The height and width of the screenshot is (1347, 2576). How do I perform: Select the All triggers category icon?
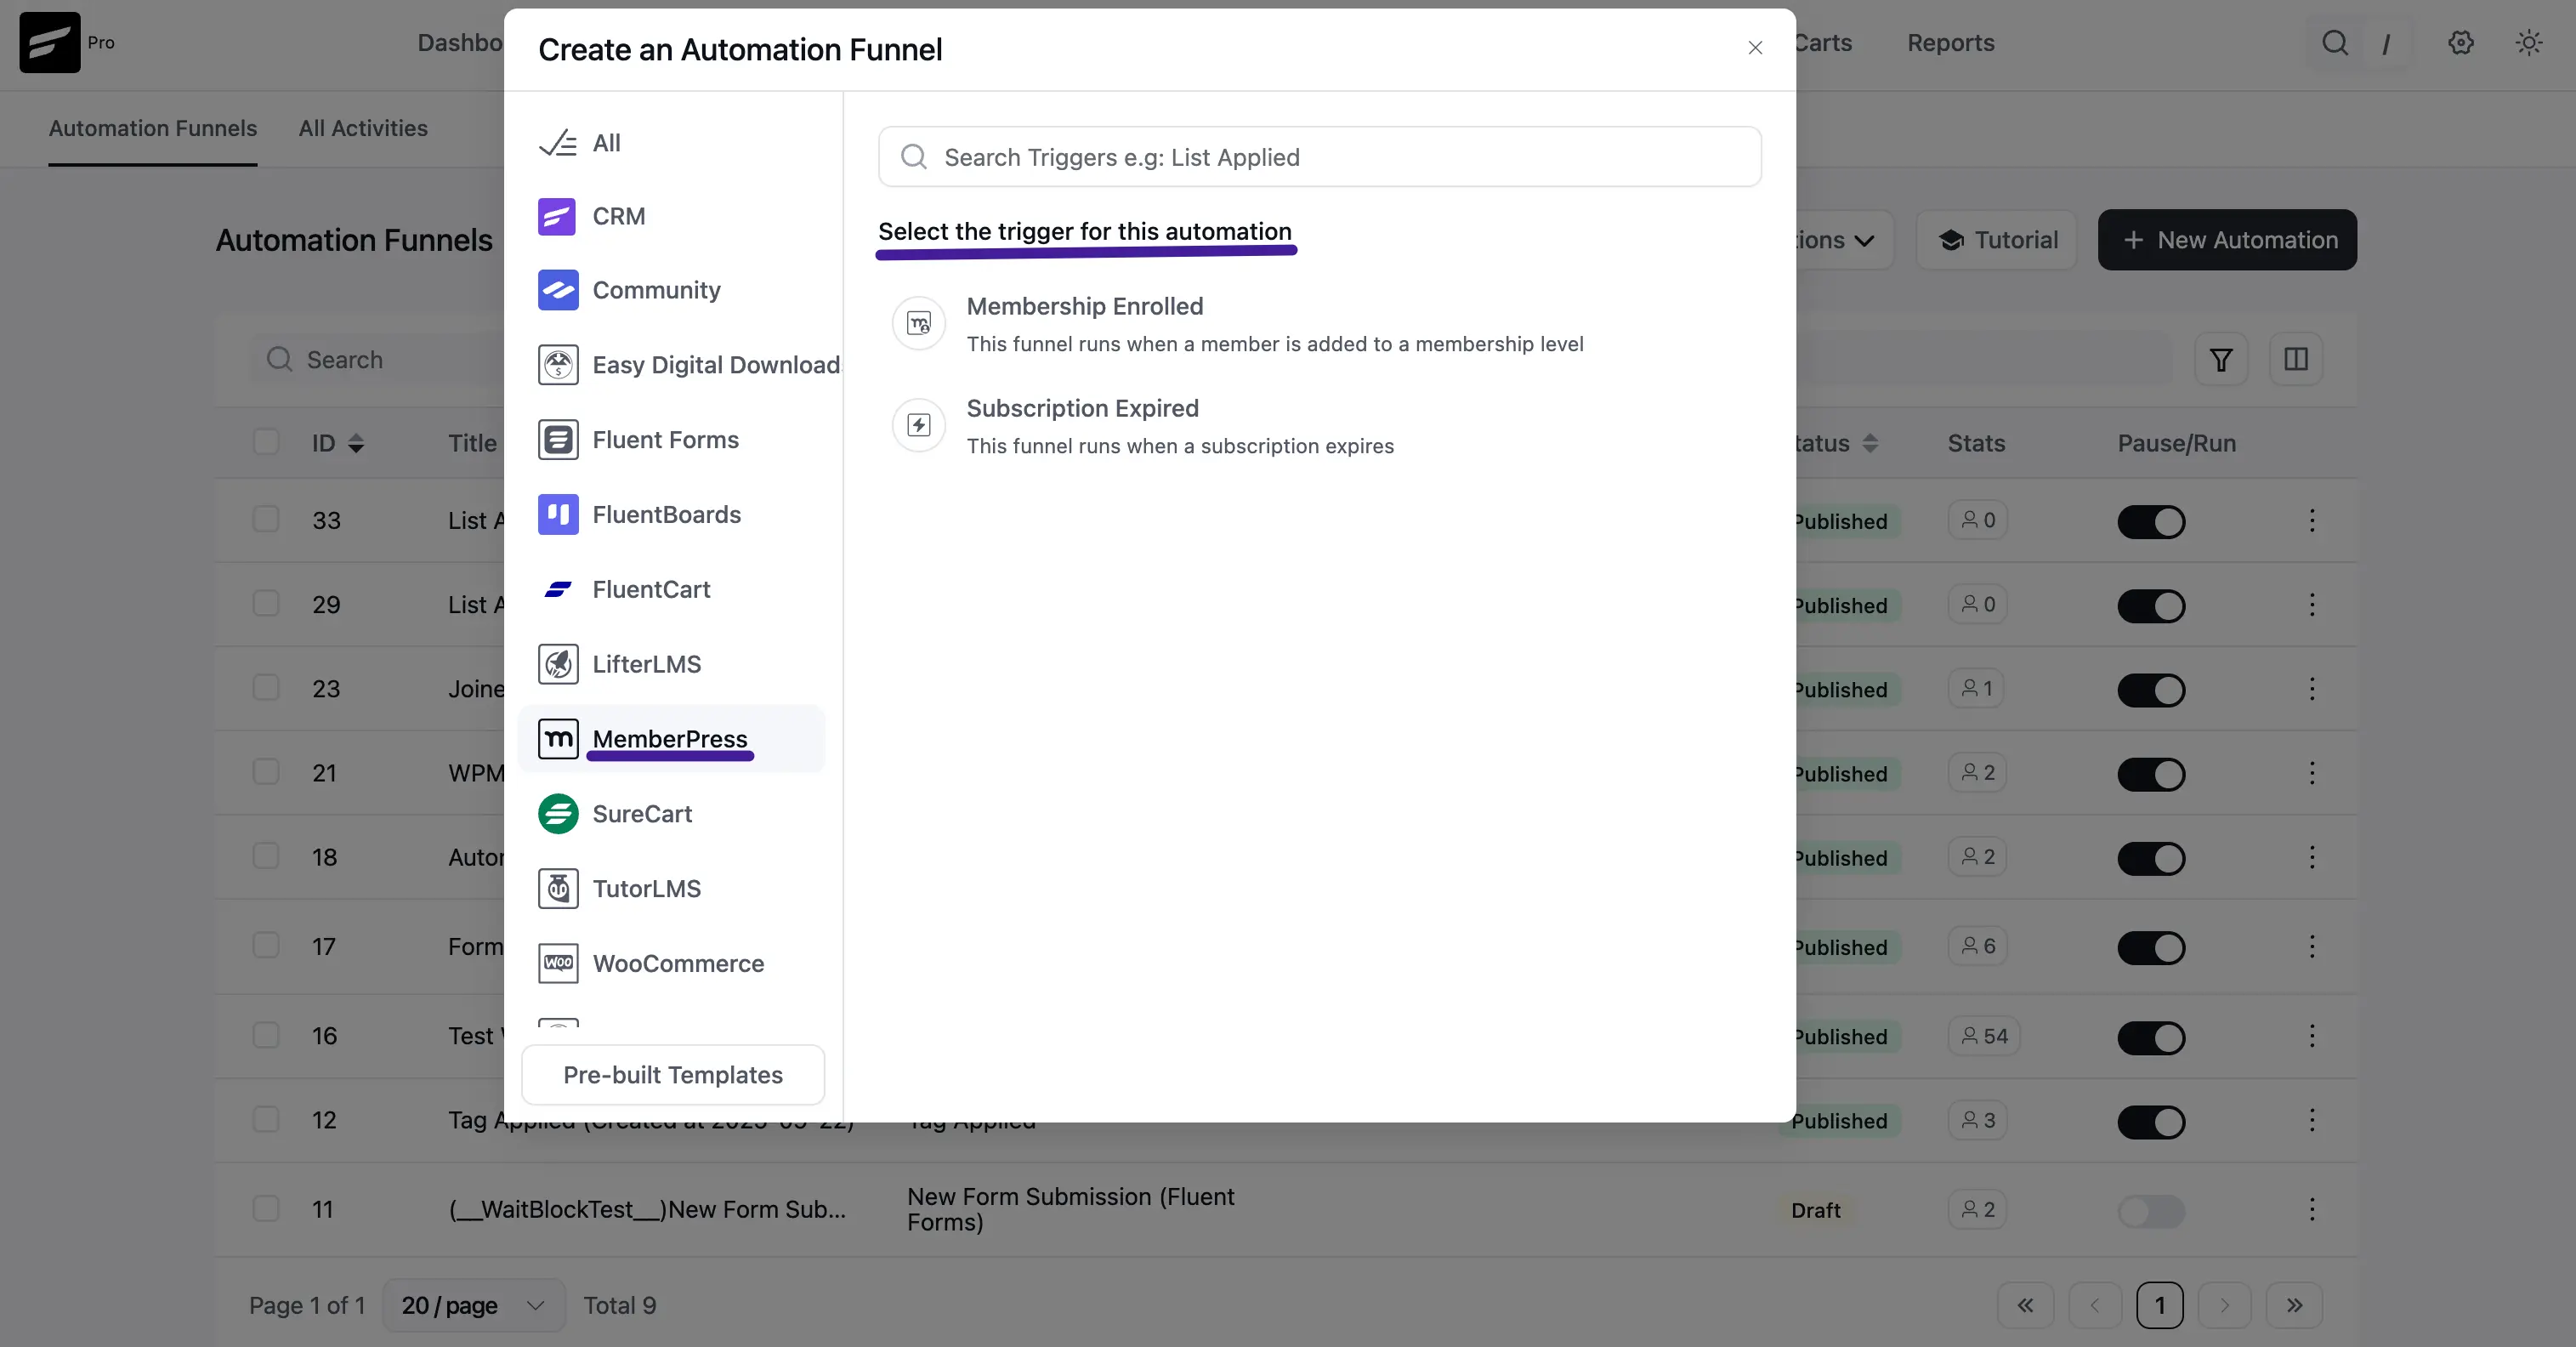click(x=558, y=143)
